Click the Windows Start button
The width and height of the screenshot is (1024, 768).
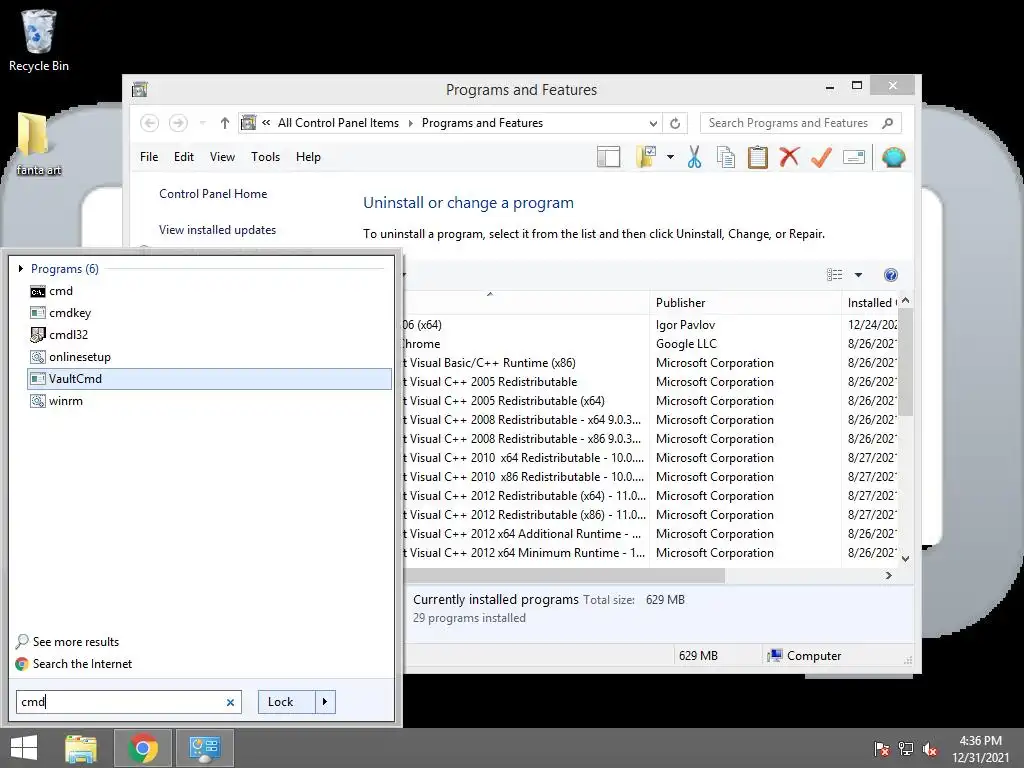(24, 748)
